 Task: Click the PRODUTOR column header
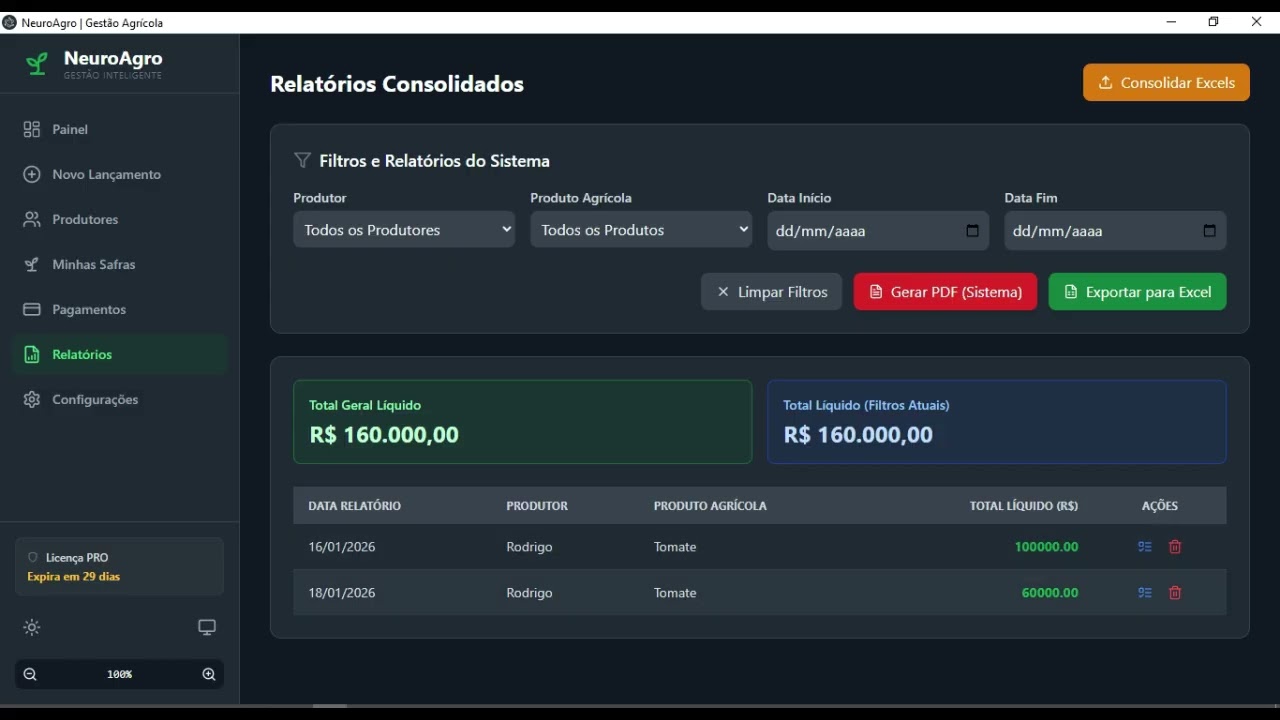click(537, 506)
